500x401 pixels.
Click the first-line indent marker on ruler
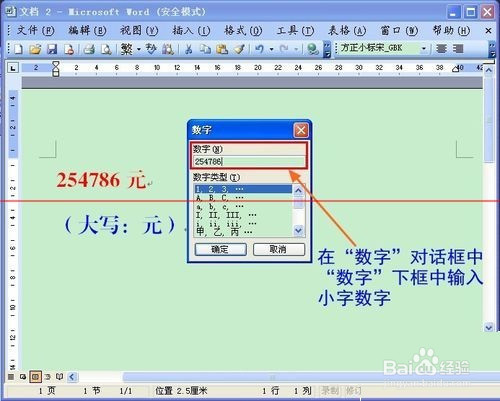tap(56, 64)
